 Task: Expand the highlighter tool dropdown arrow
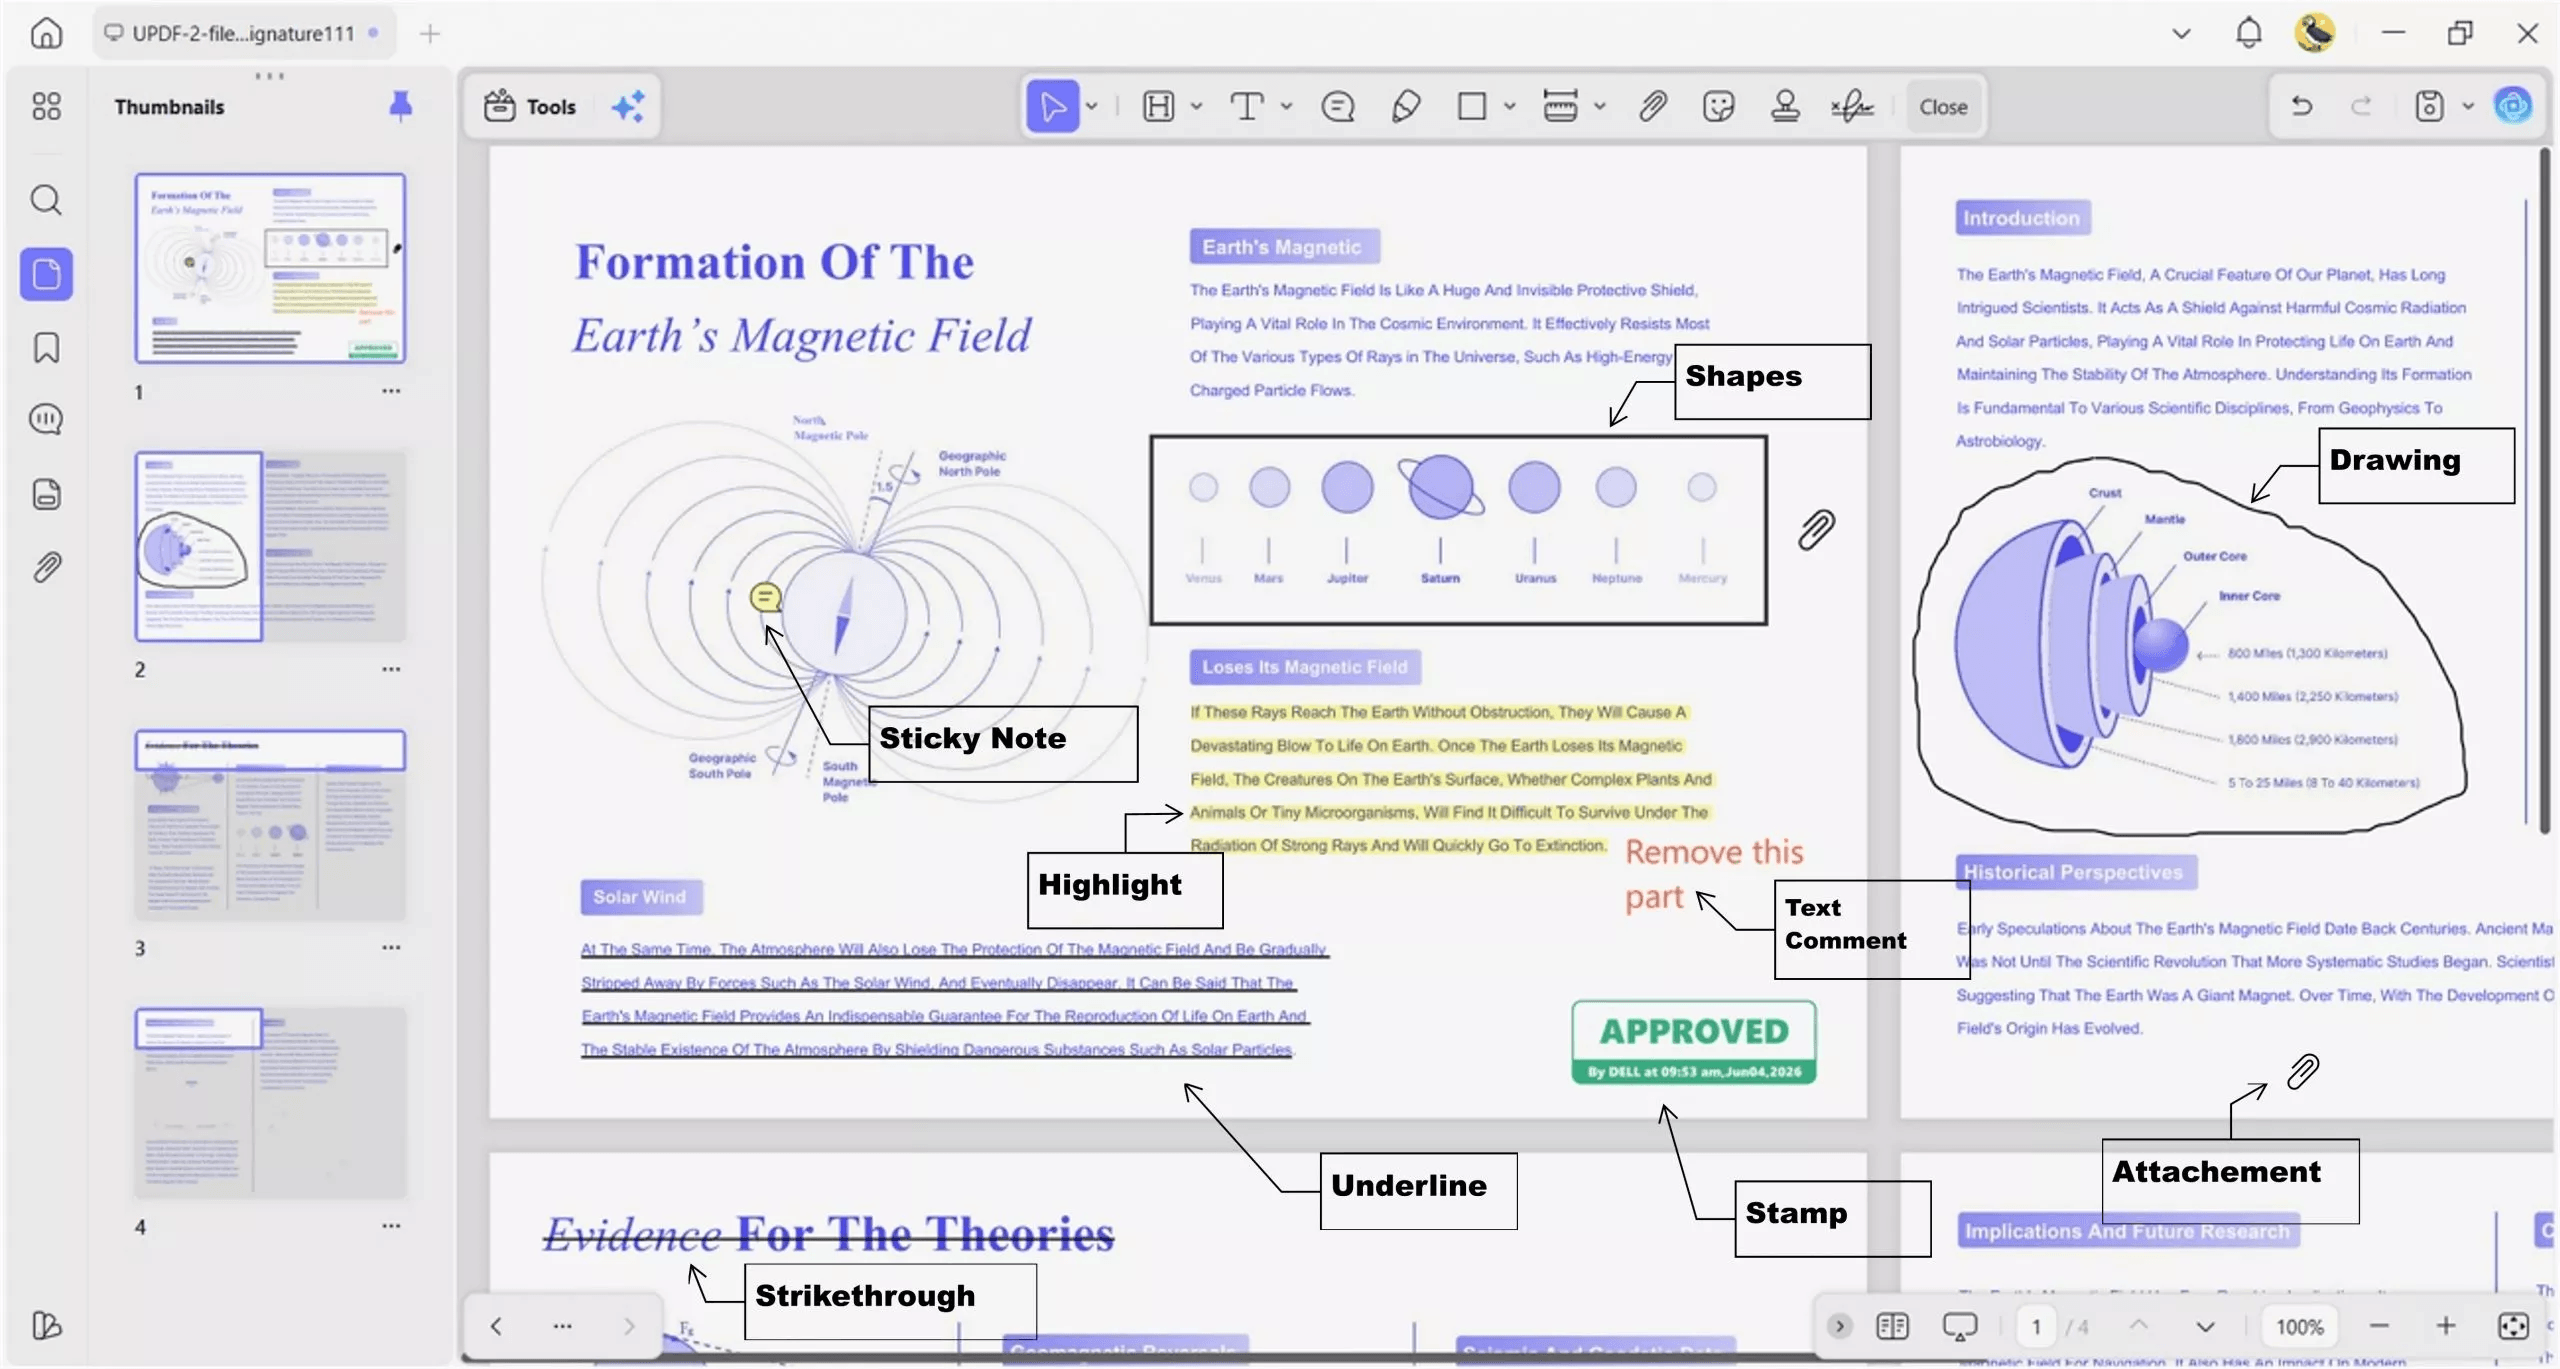tap(1195, 106)
